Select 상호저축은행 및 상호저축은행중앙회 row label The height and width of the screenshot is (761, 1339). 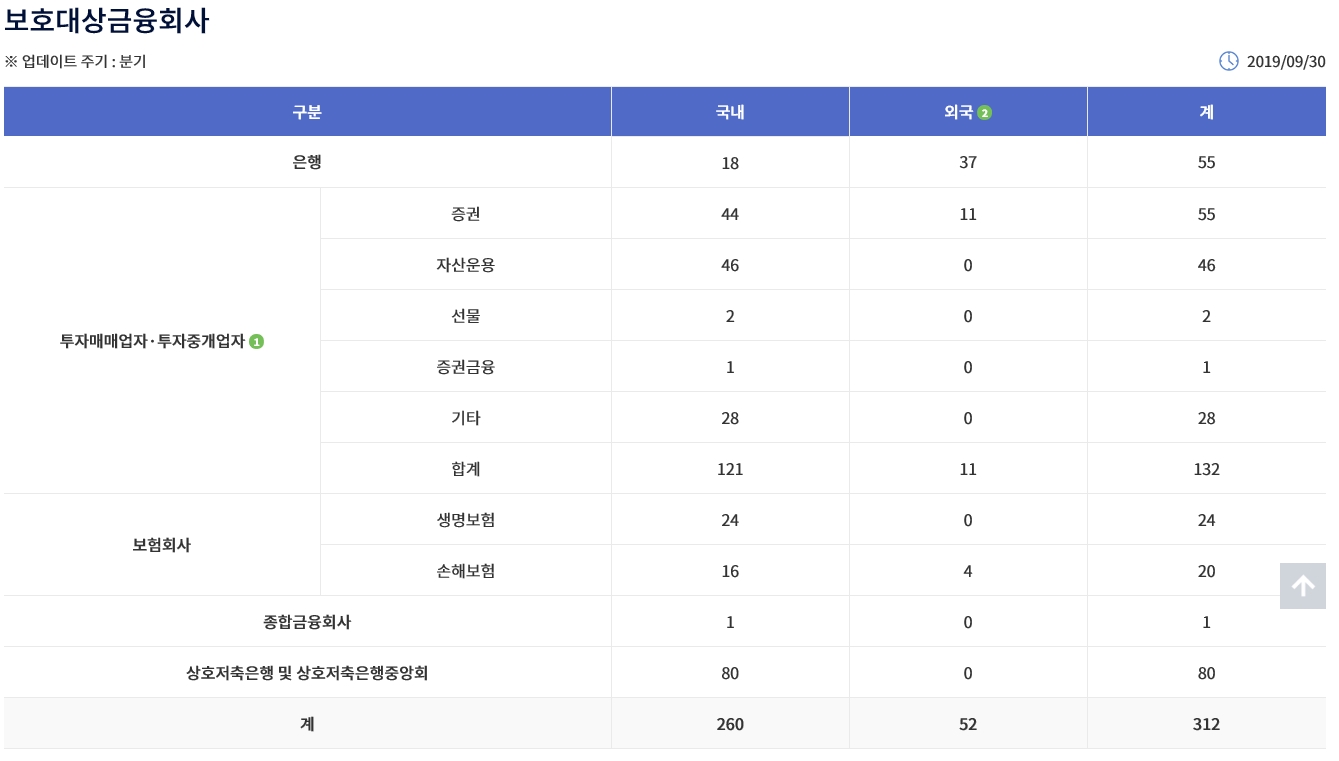point(307,673)
